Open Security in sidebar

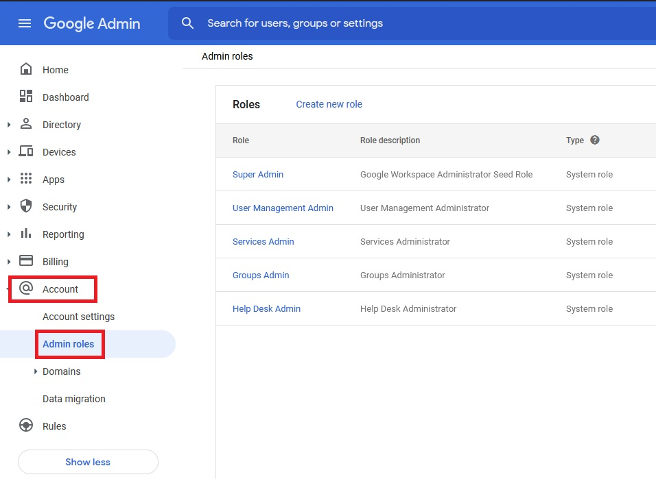(x=59, y=207)
